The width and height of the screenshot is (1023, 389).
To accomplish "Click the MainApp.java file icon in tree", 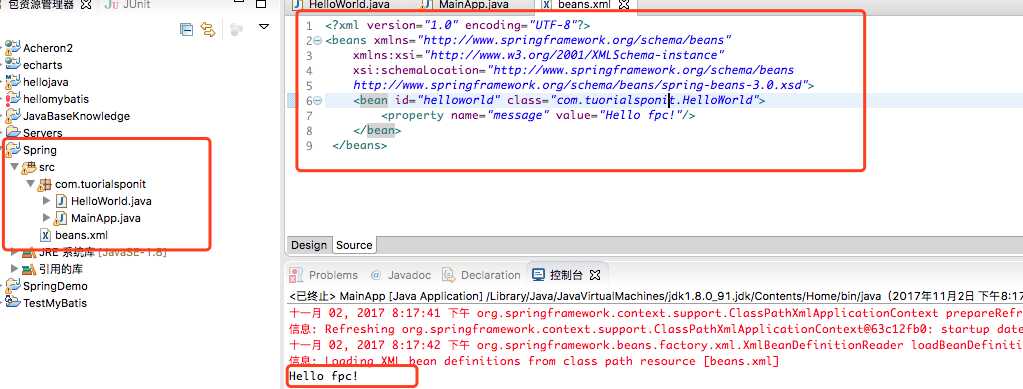I will pyautogui.click(x=61, y=218).
